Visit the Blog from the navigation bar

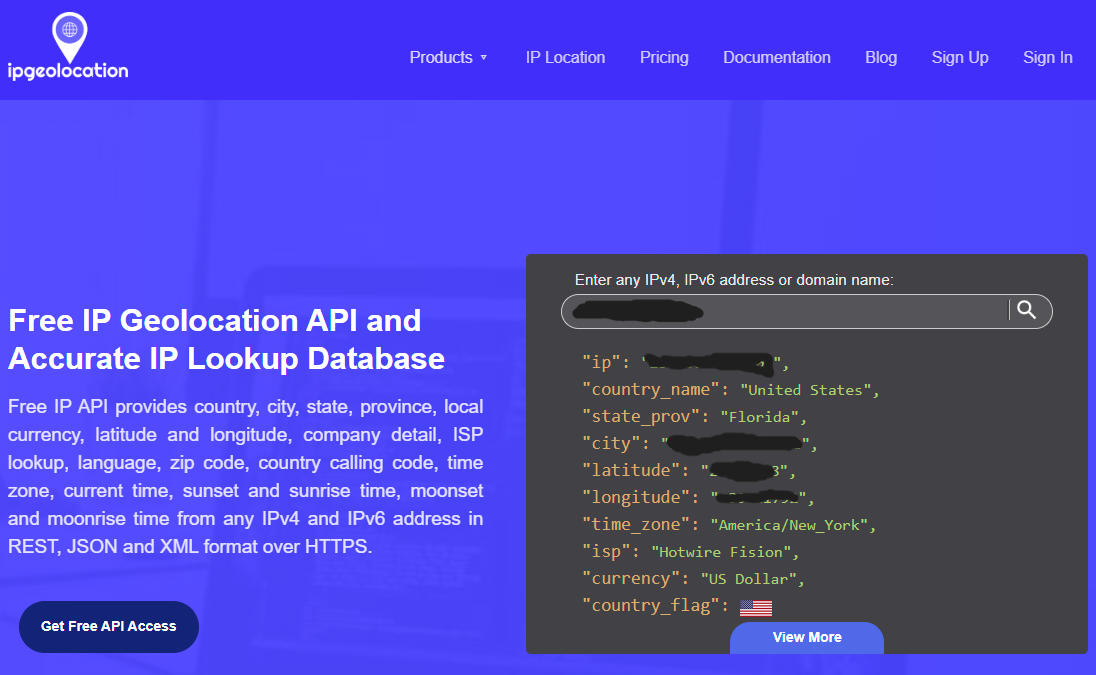880,57
